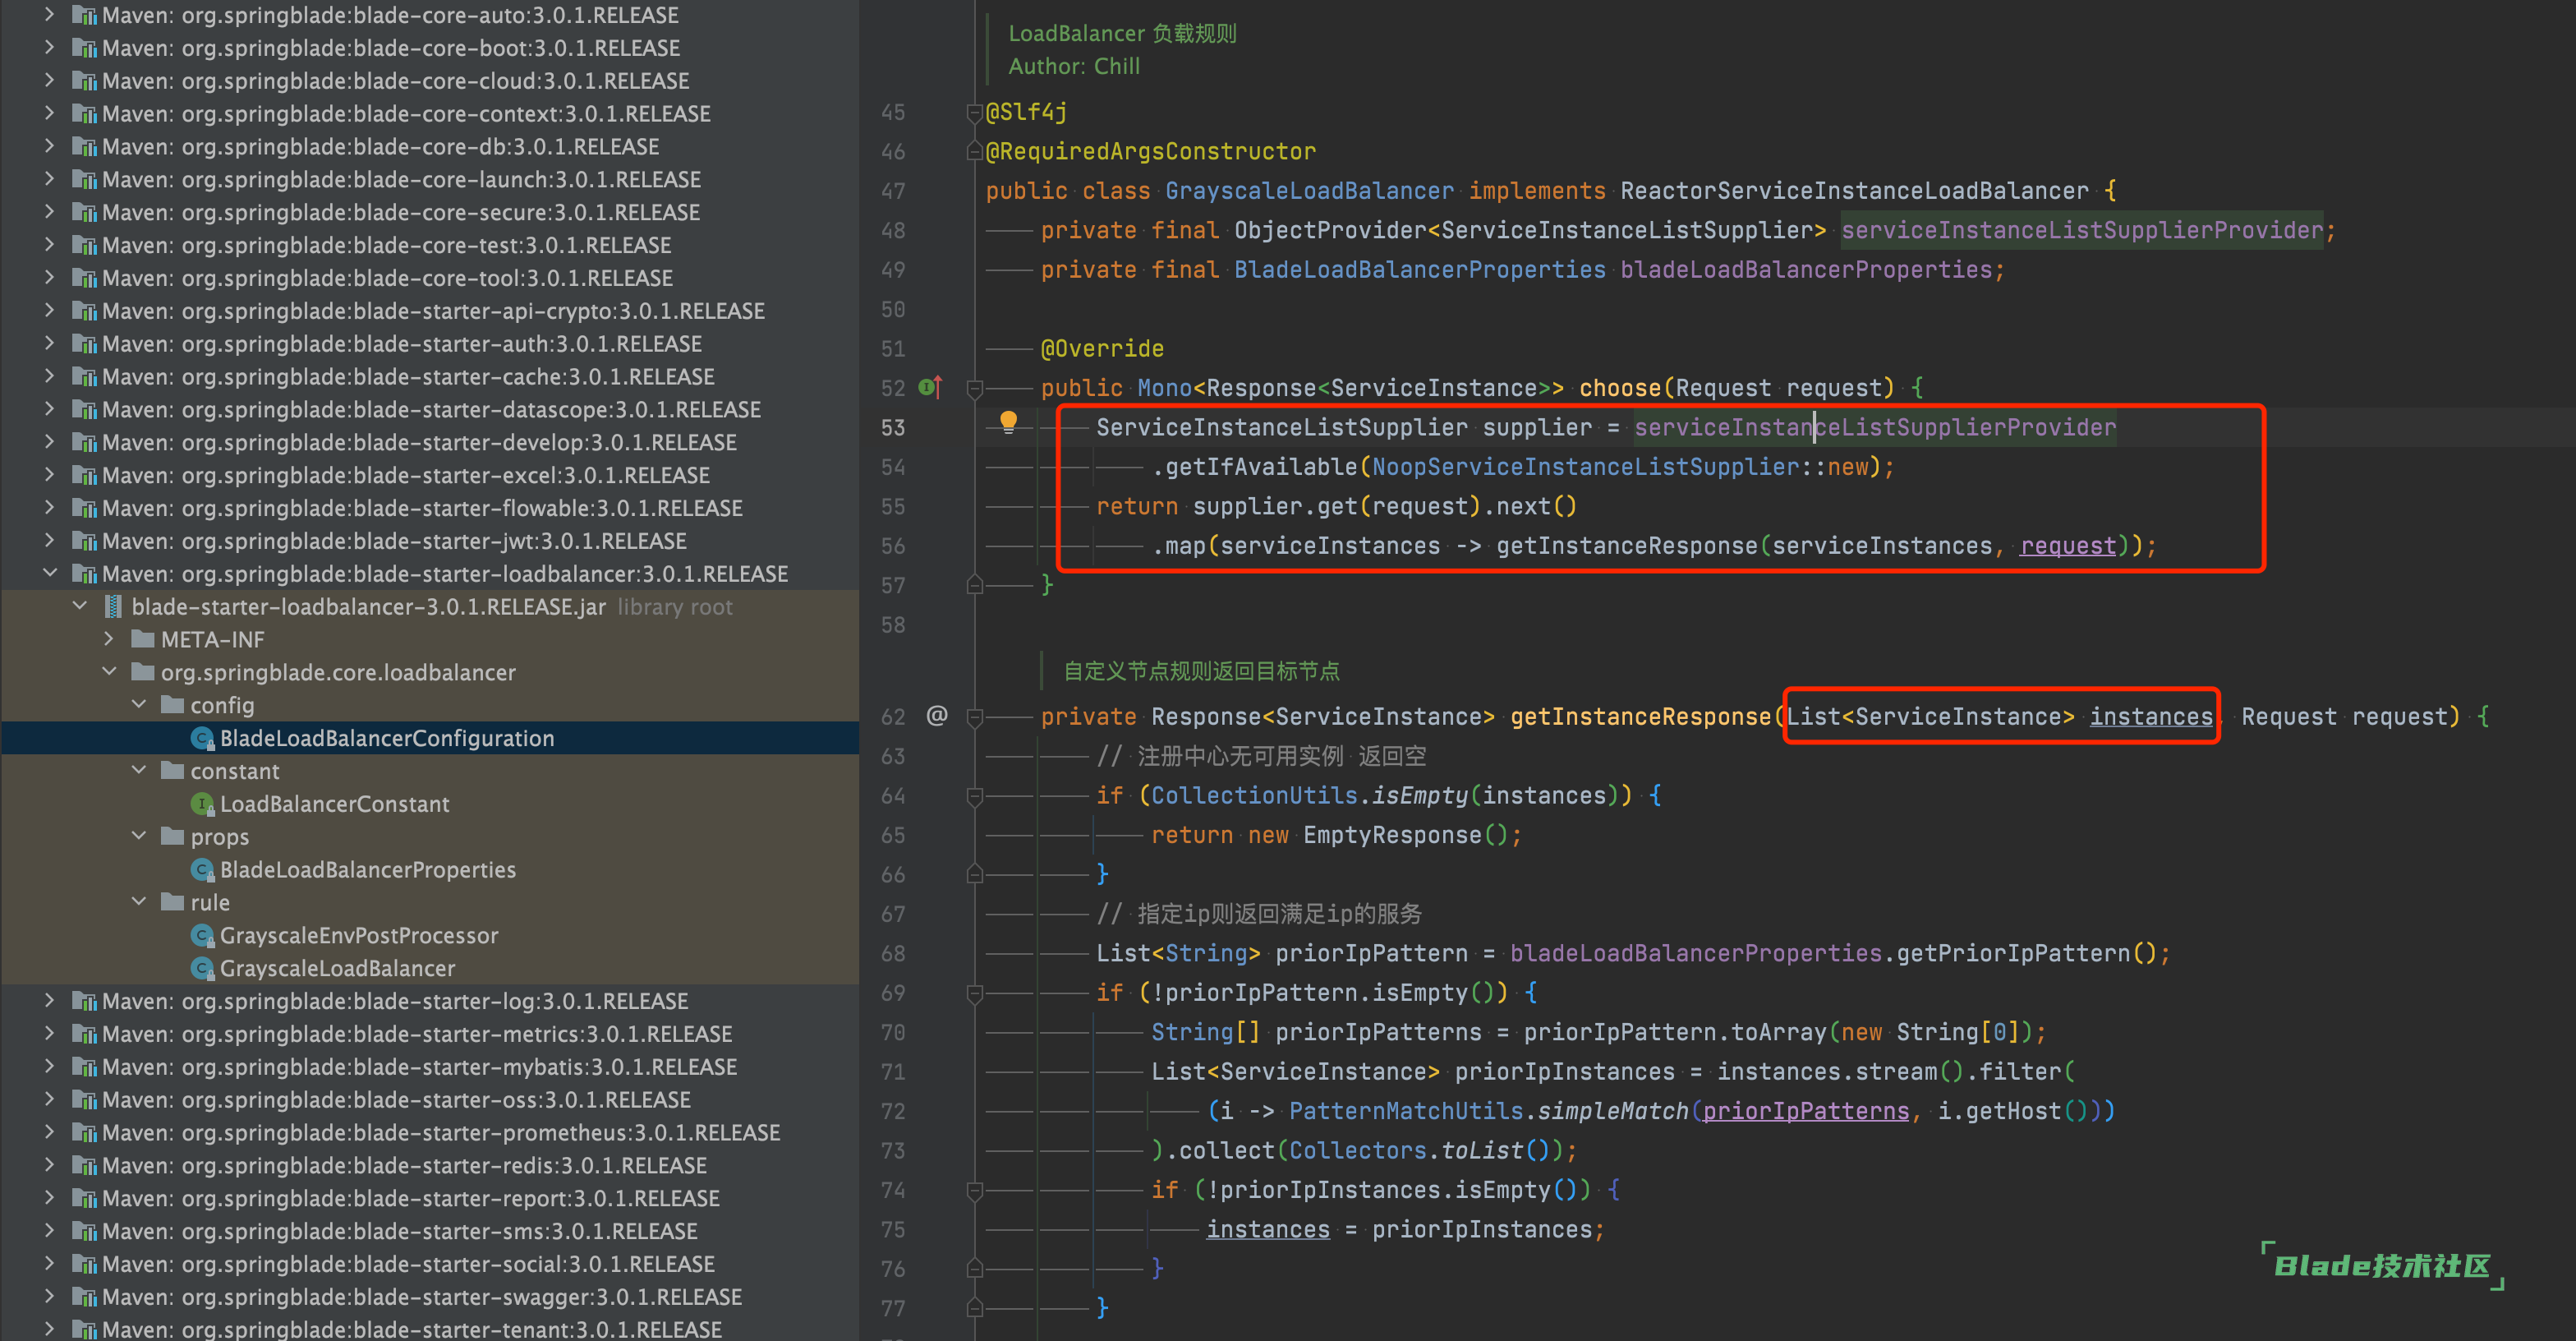Click the META-INF folder icon
Image resolution: width=2576 pixels, height=1341 pixels.
(143, 639)
